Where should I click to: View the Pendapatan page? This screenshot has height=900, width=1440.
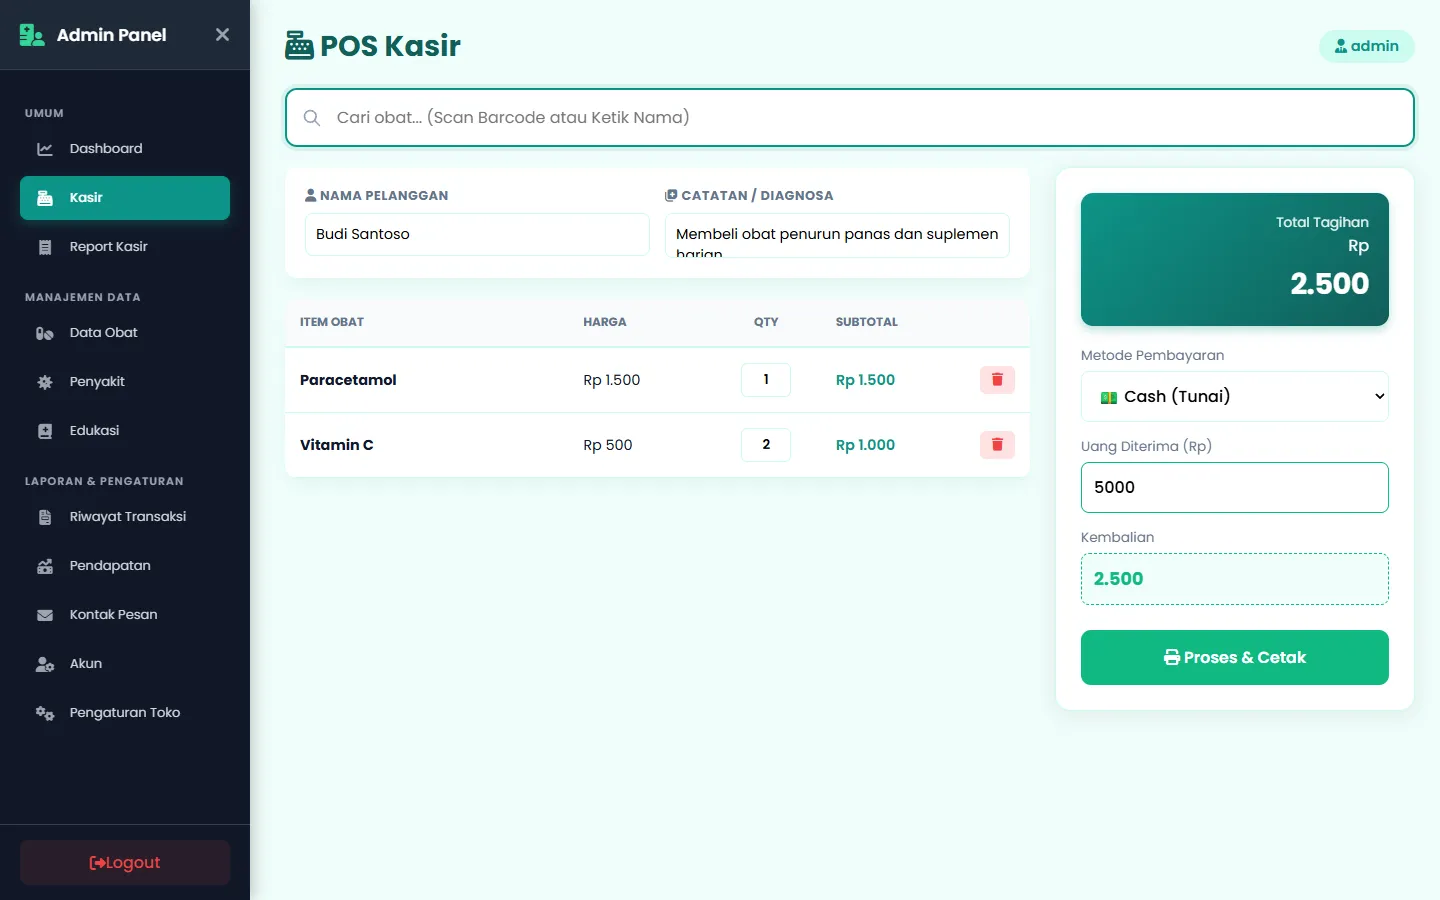coord(125,566)
